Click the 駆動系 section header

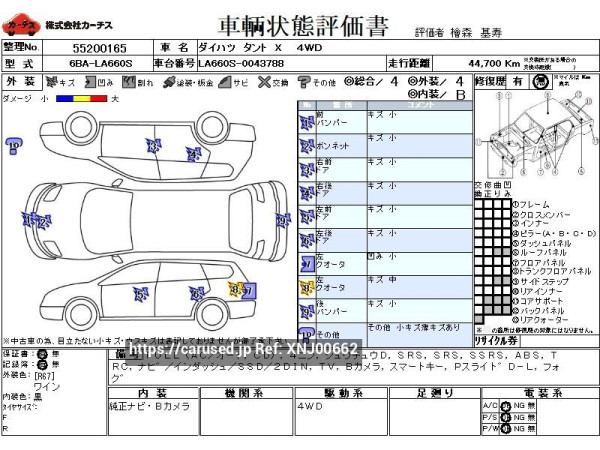(341, 393)
